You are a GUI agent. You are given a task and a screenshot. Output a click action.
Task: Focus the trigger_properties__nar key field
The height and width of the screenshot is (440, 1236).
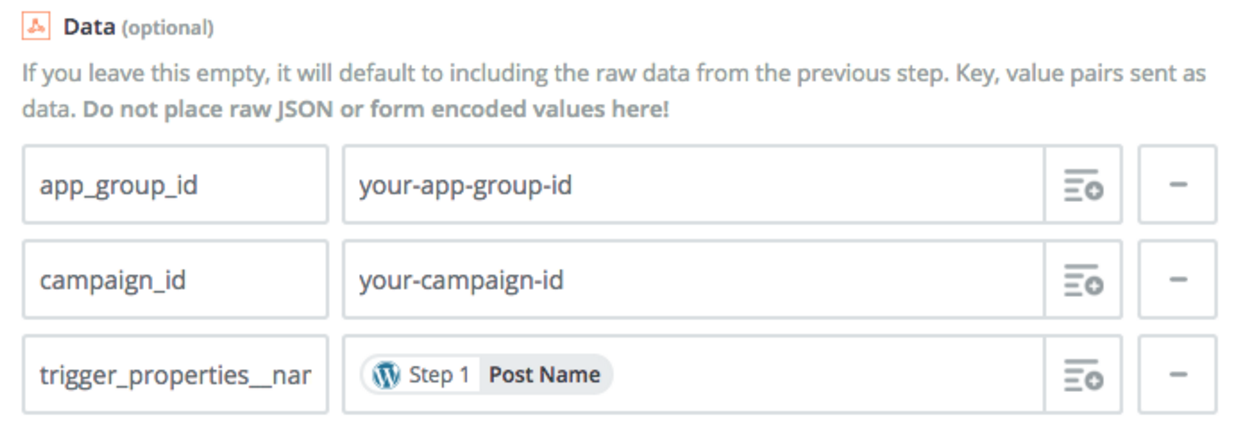pos(175,375)
